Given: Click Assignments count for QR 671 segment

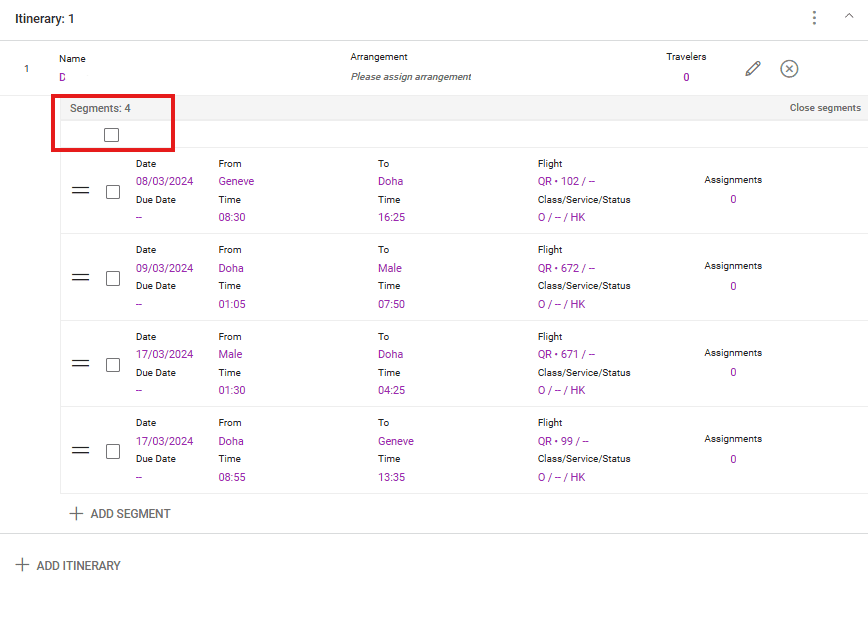Looking at the screenshot, I should click(733, 372).
